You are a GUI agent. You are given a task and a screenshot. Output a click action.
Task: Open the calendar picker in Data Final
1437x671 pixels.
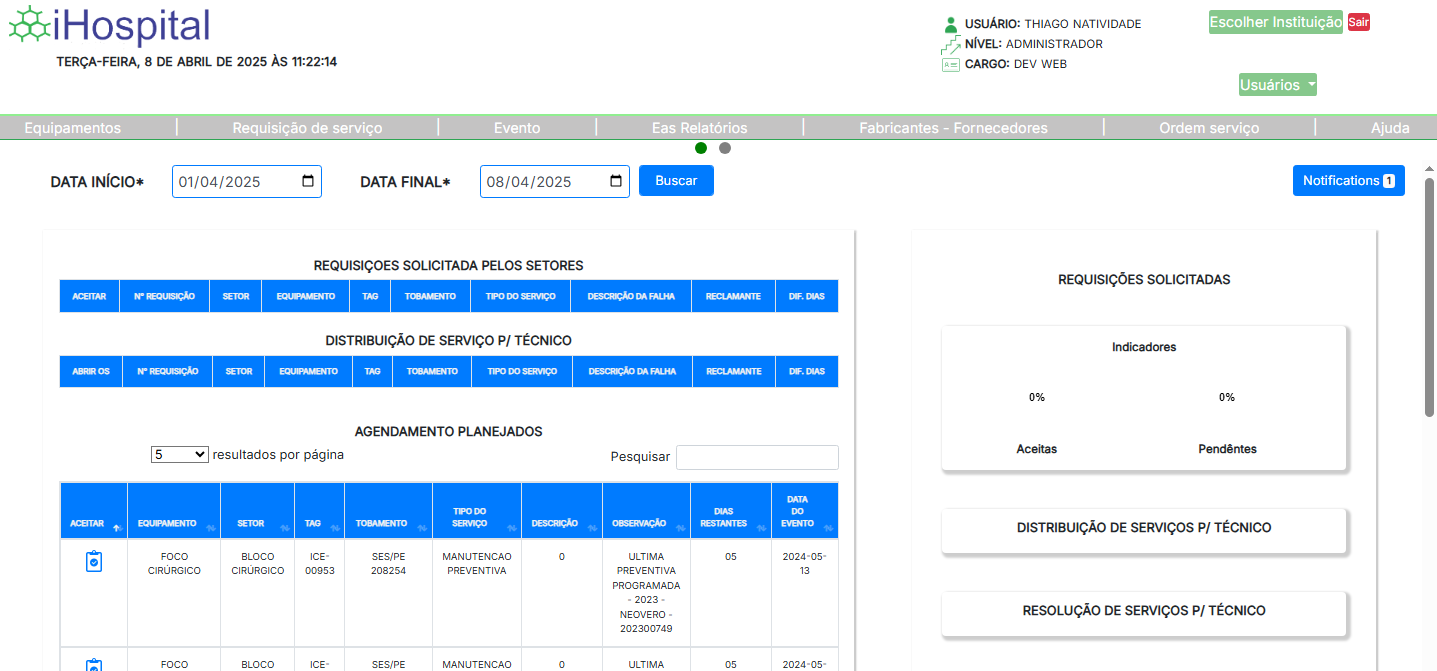coord(616,181)
